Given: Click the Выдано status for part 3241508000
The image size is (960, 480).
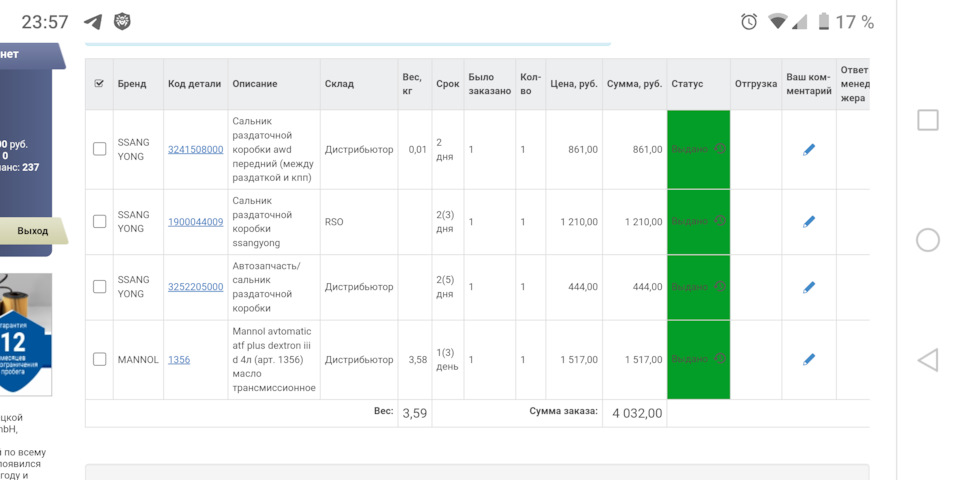Looking at the screenshot, I should click(x=689, y=149).
